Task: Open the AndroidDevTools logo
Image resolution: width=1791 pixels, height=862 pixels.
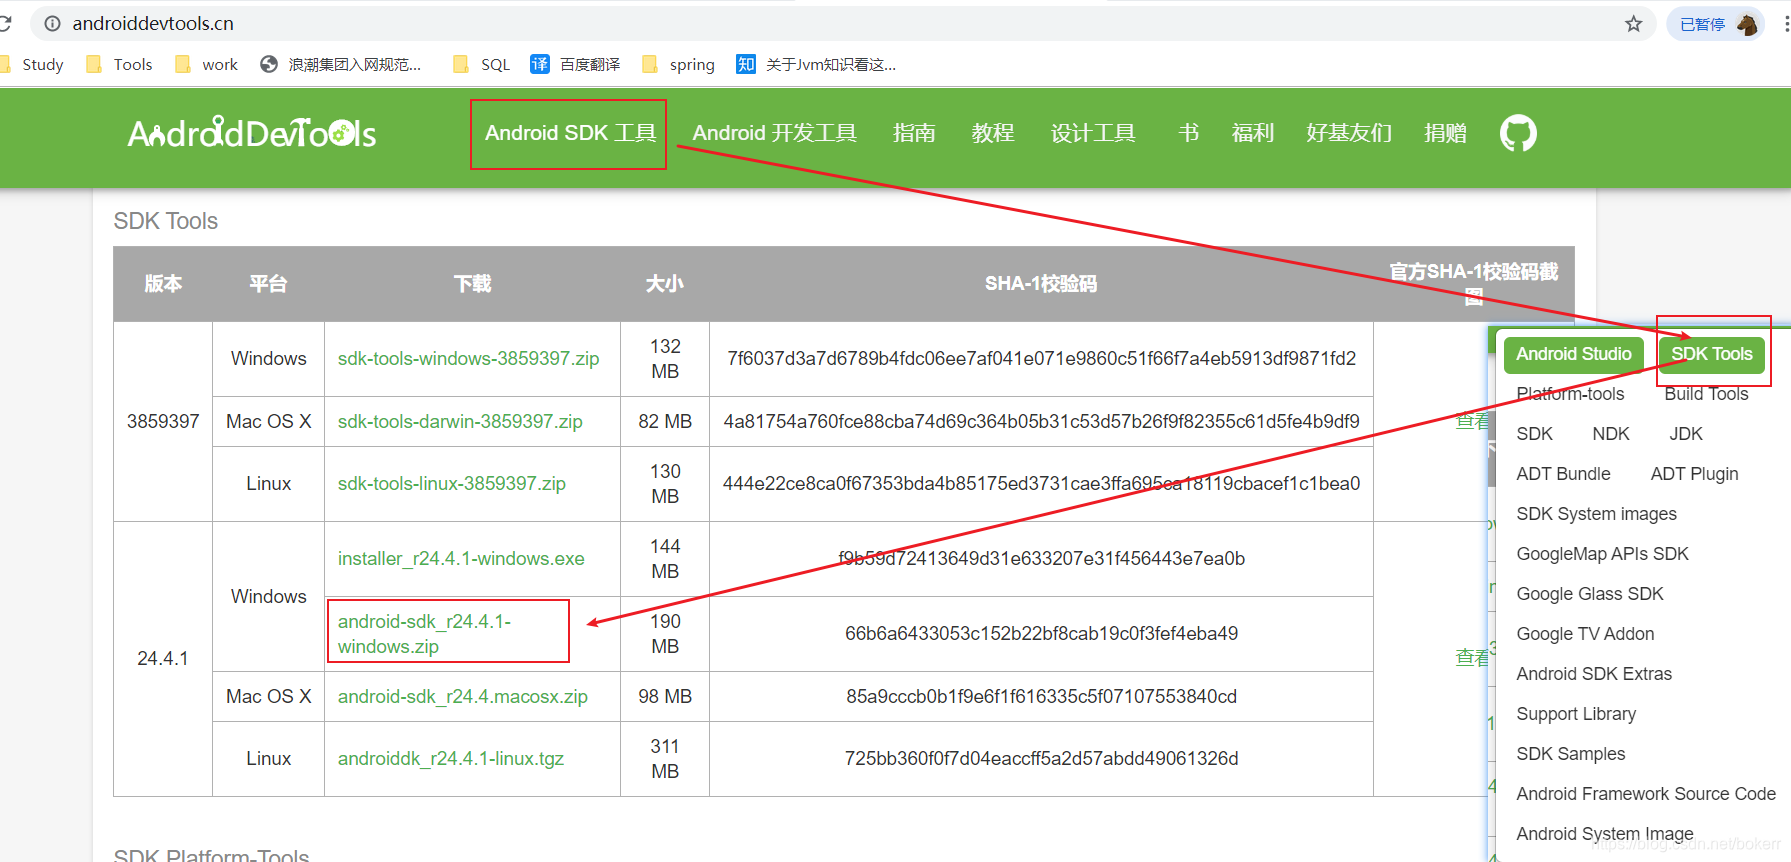Action: [x=252, y=133]
